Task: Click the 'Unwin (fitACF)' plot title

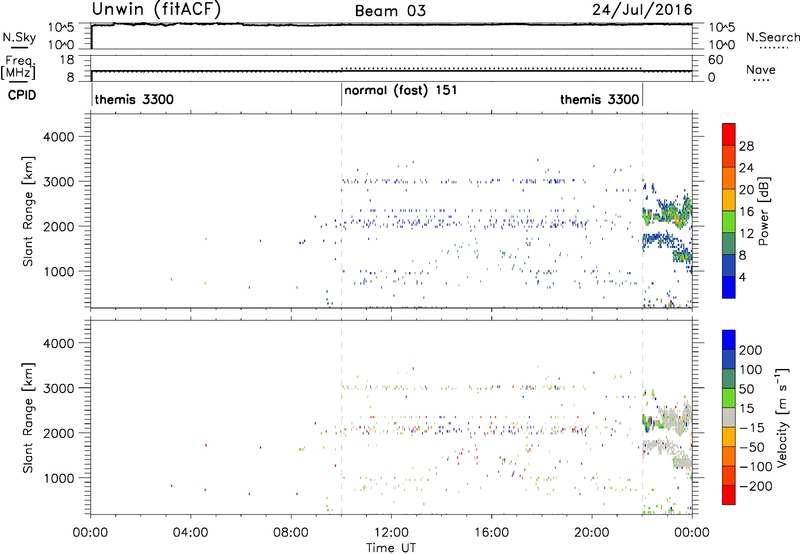Action: (x=156, y=10)
